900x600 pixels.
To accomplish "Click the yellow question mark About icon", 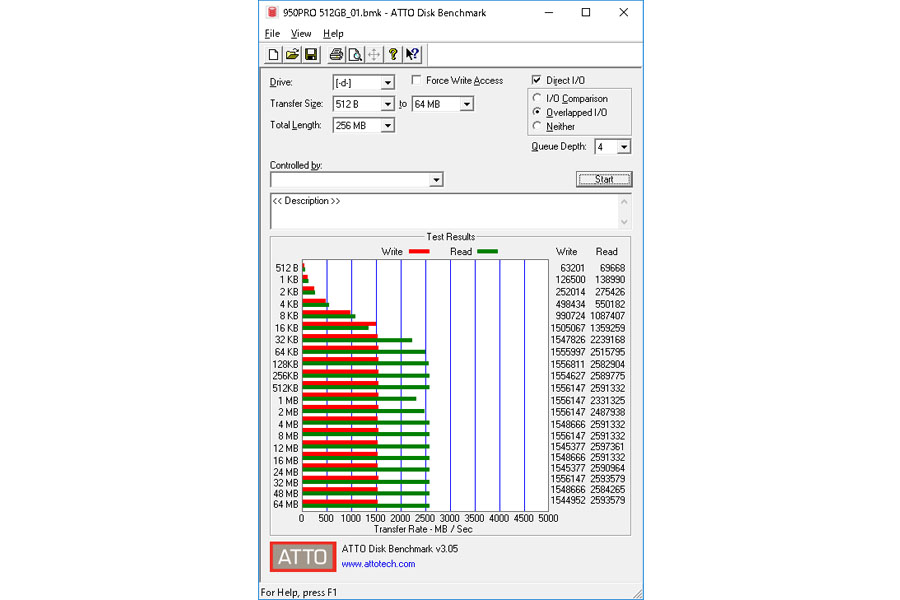I will coord(393,55).
